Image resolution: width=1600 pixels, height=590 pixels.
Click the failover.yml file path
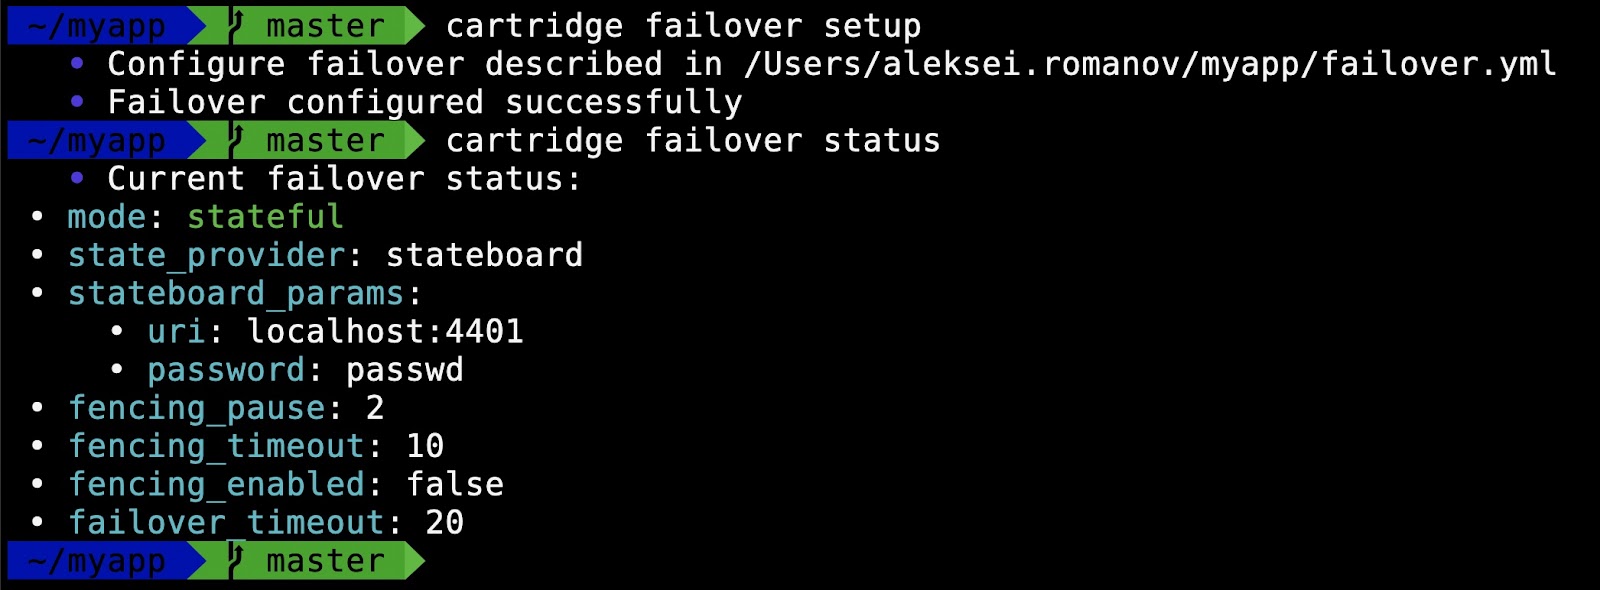tap(1150, 64)
